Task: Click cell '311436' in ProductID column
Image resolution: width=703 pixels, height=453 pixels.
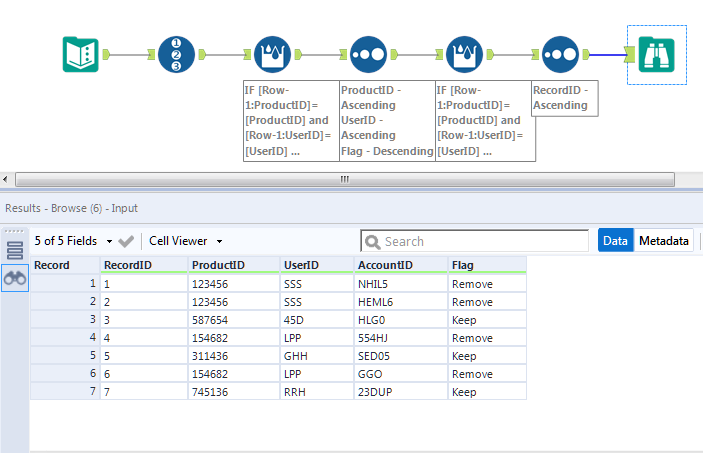Action: [234, 356]
